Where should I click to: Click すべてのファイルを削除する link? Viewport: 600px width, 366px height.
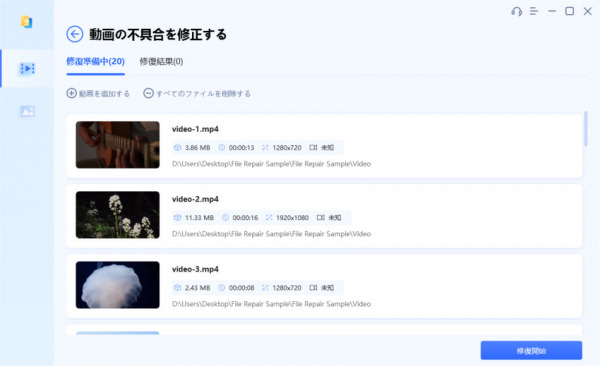[x=203, y=93]
